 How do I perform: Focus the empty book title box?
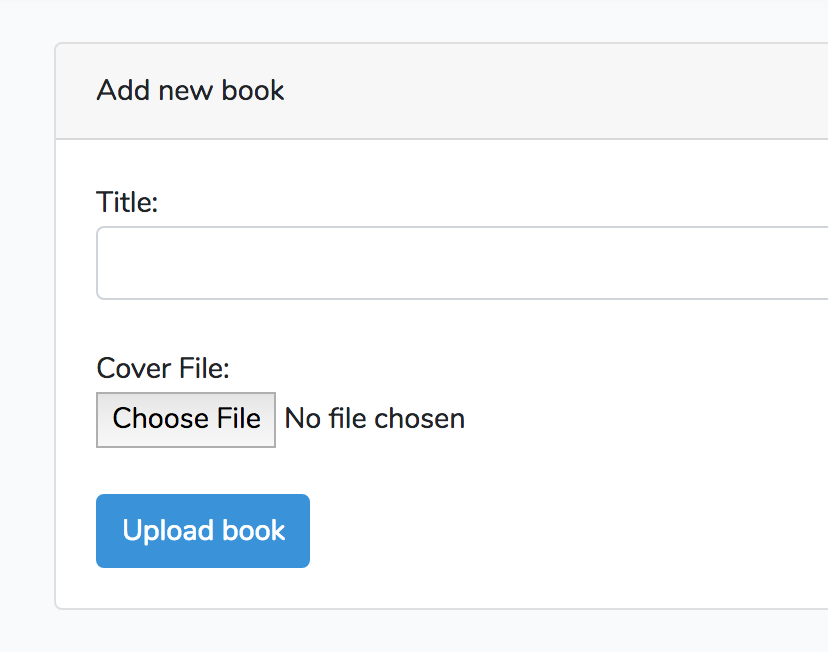[460, 263]
